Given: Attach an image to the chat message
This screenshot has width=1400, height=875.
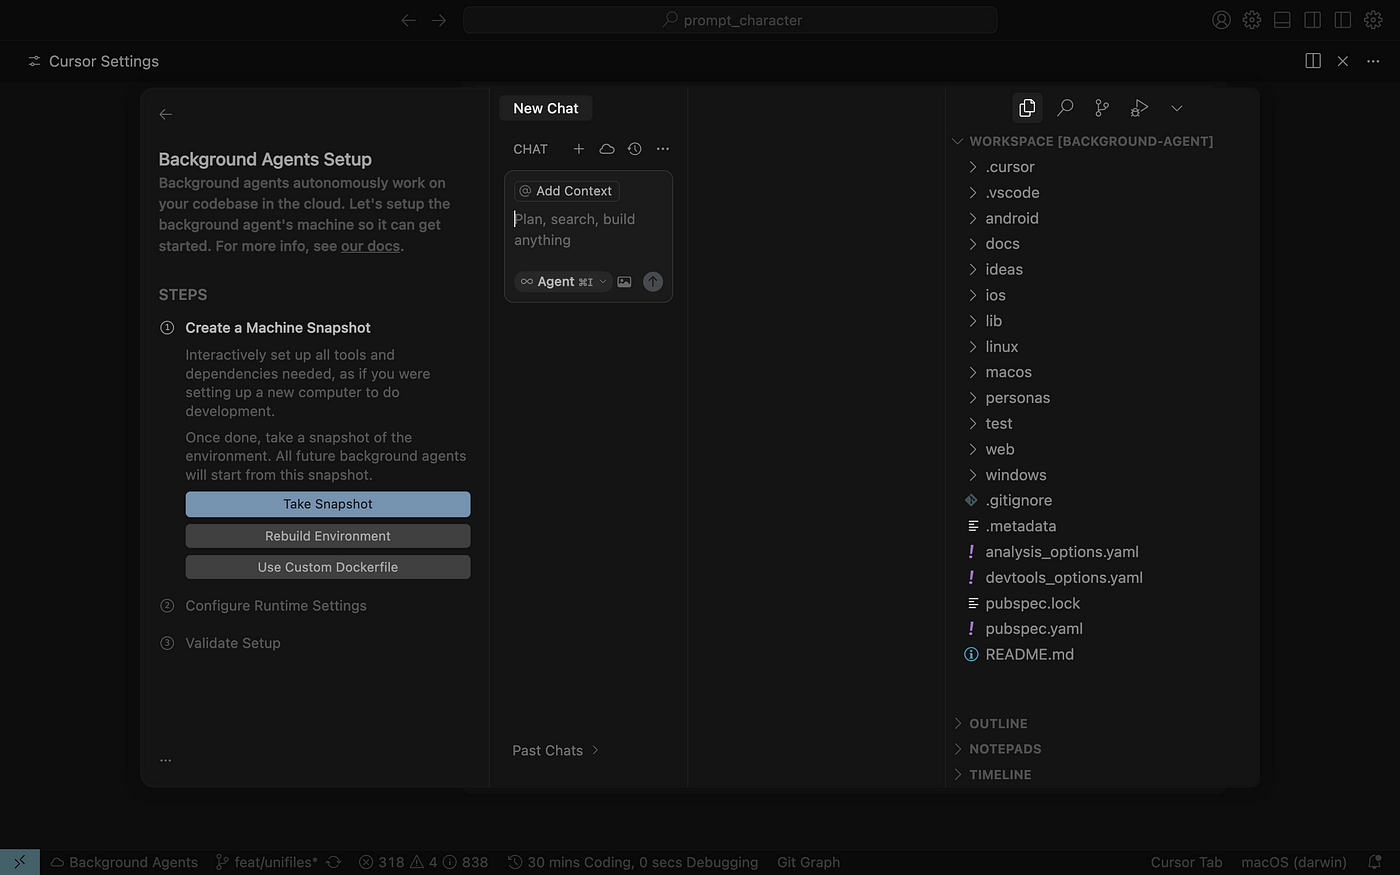Looking at the screenshot, I should coord(624,281).
